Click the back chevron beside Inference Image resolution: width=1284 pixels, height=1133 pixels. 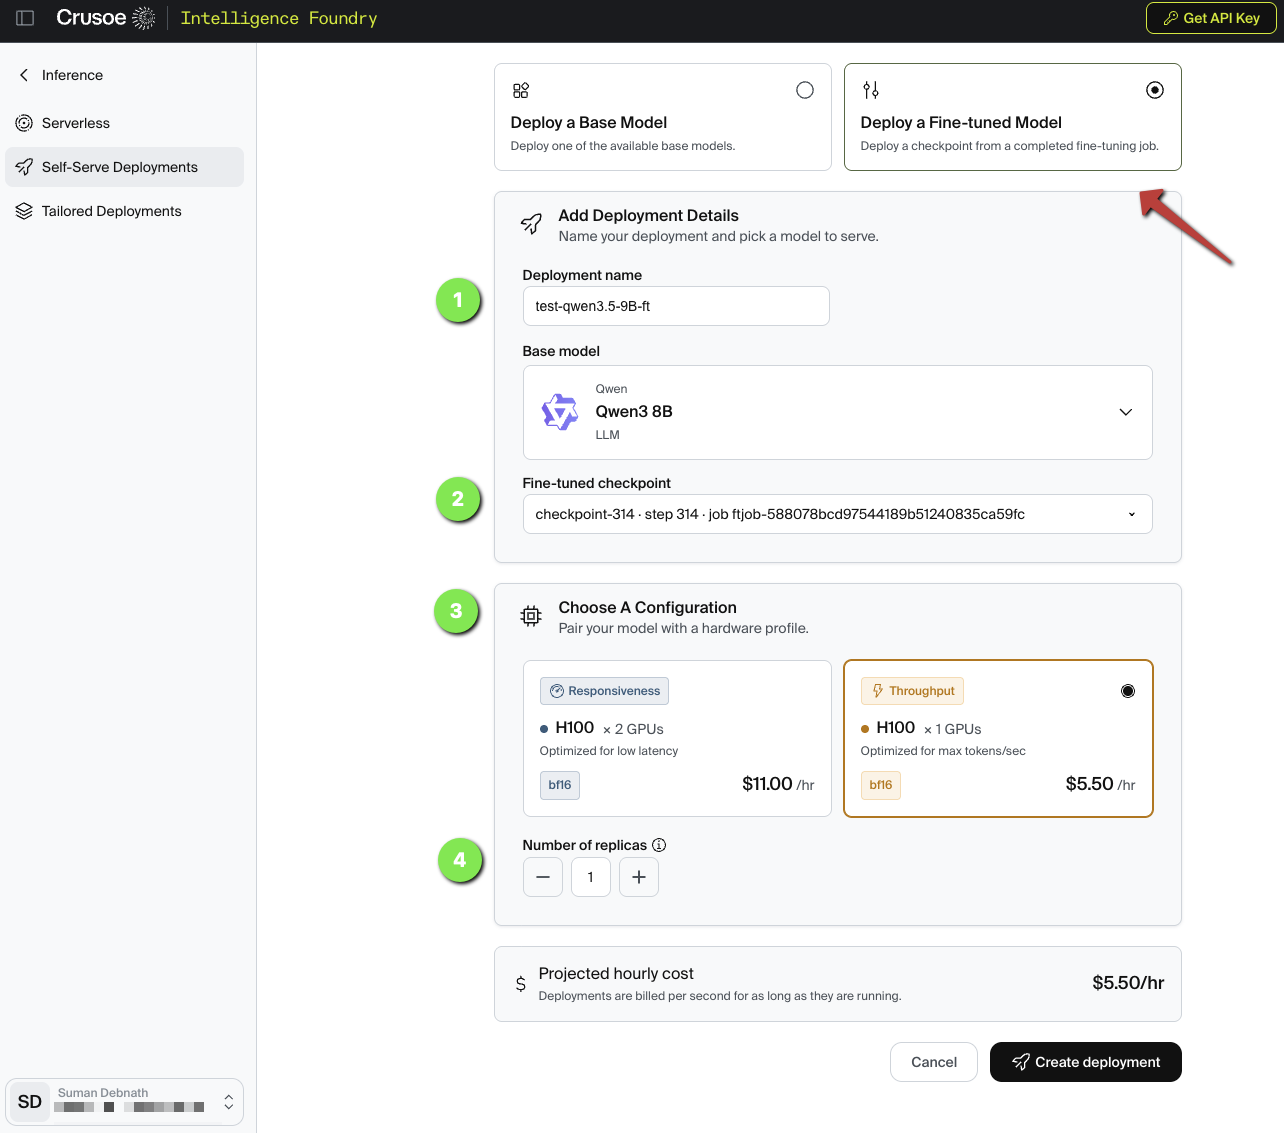[24, 75]
